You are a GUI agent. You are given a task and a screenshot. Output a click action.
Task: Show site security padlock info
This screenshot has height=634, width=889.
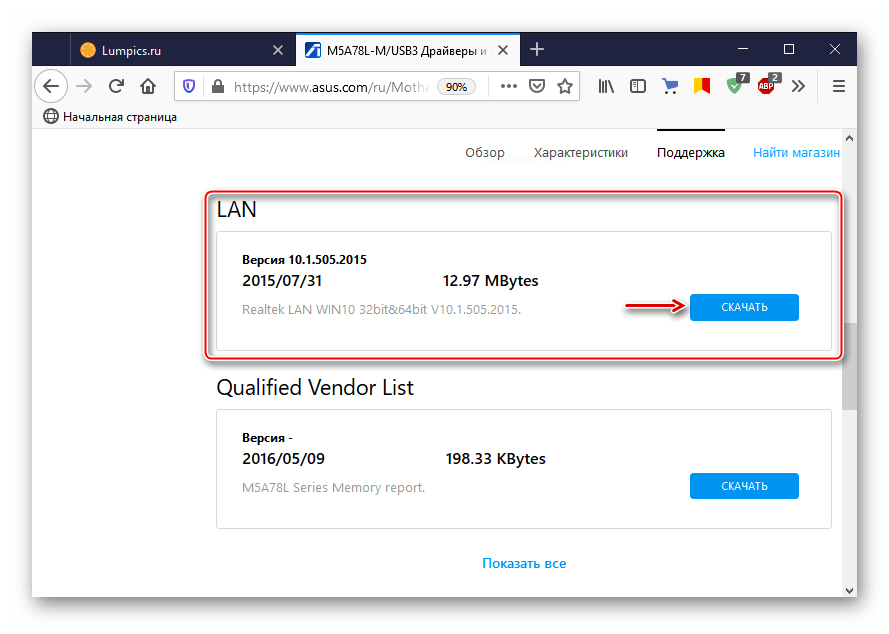pos(218,86)
